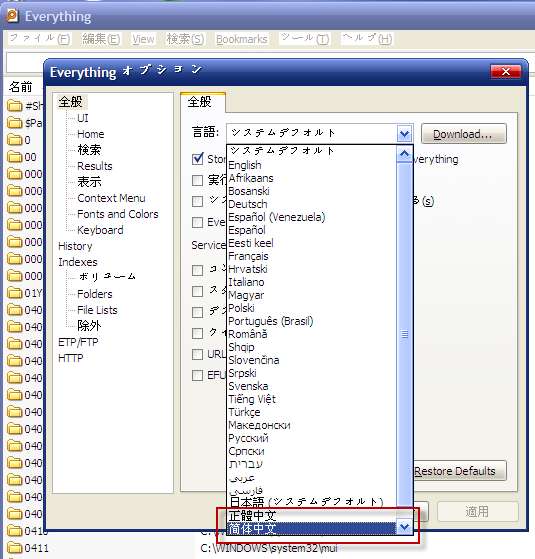
Task: Click the folder icon labeled 0
Action: pos(15,140)
